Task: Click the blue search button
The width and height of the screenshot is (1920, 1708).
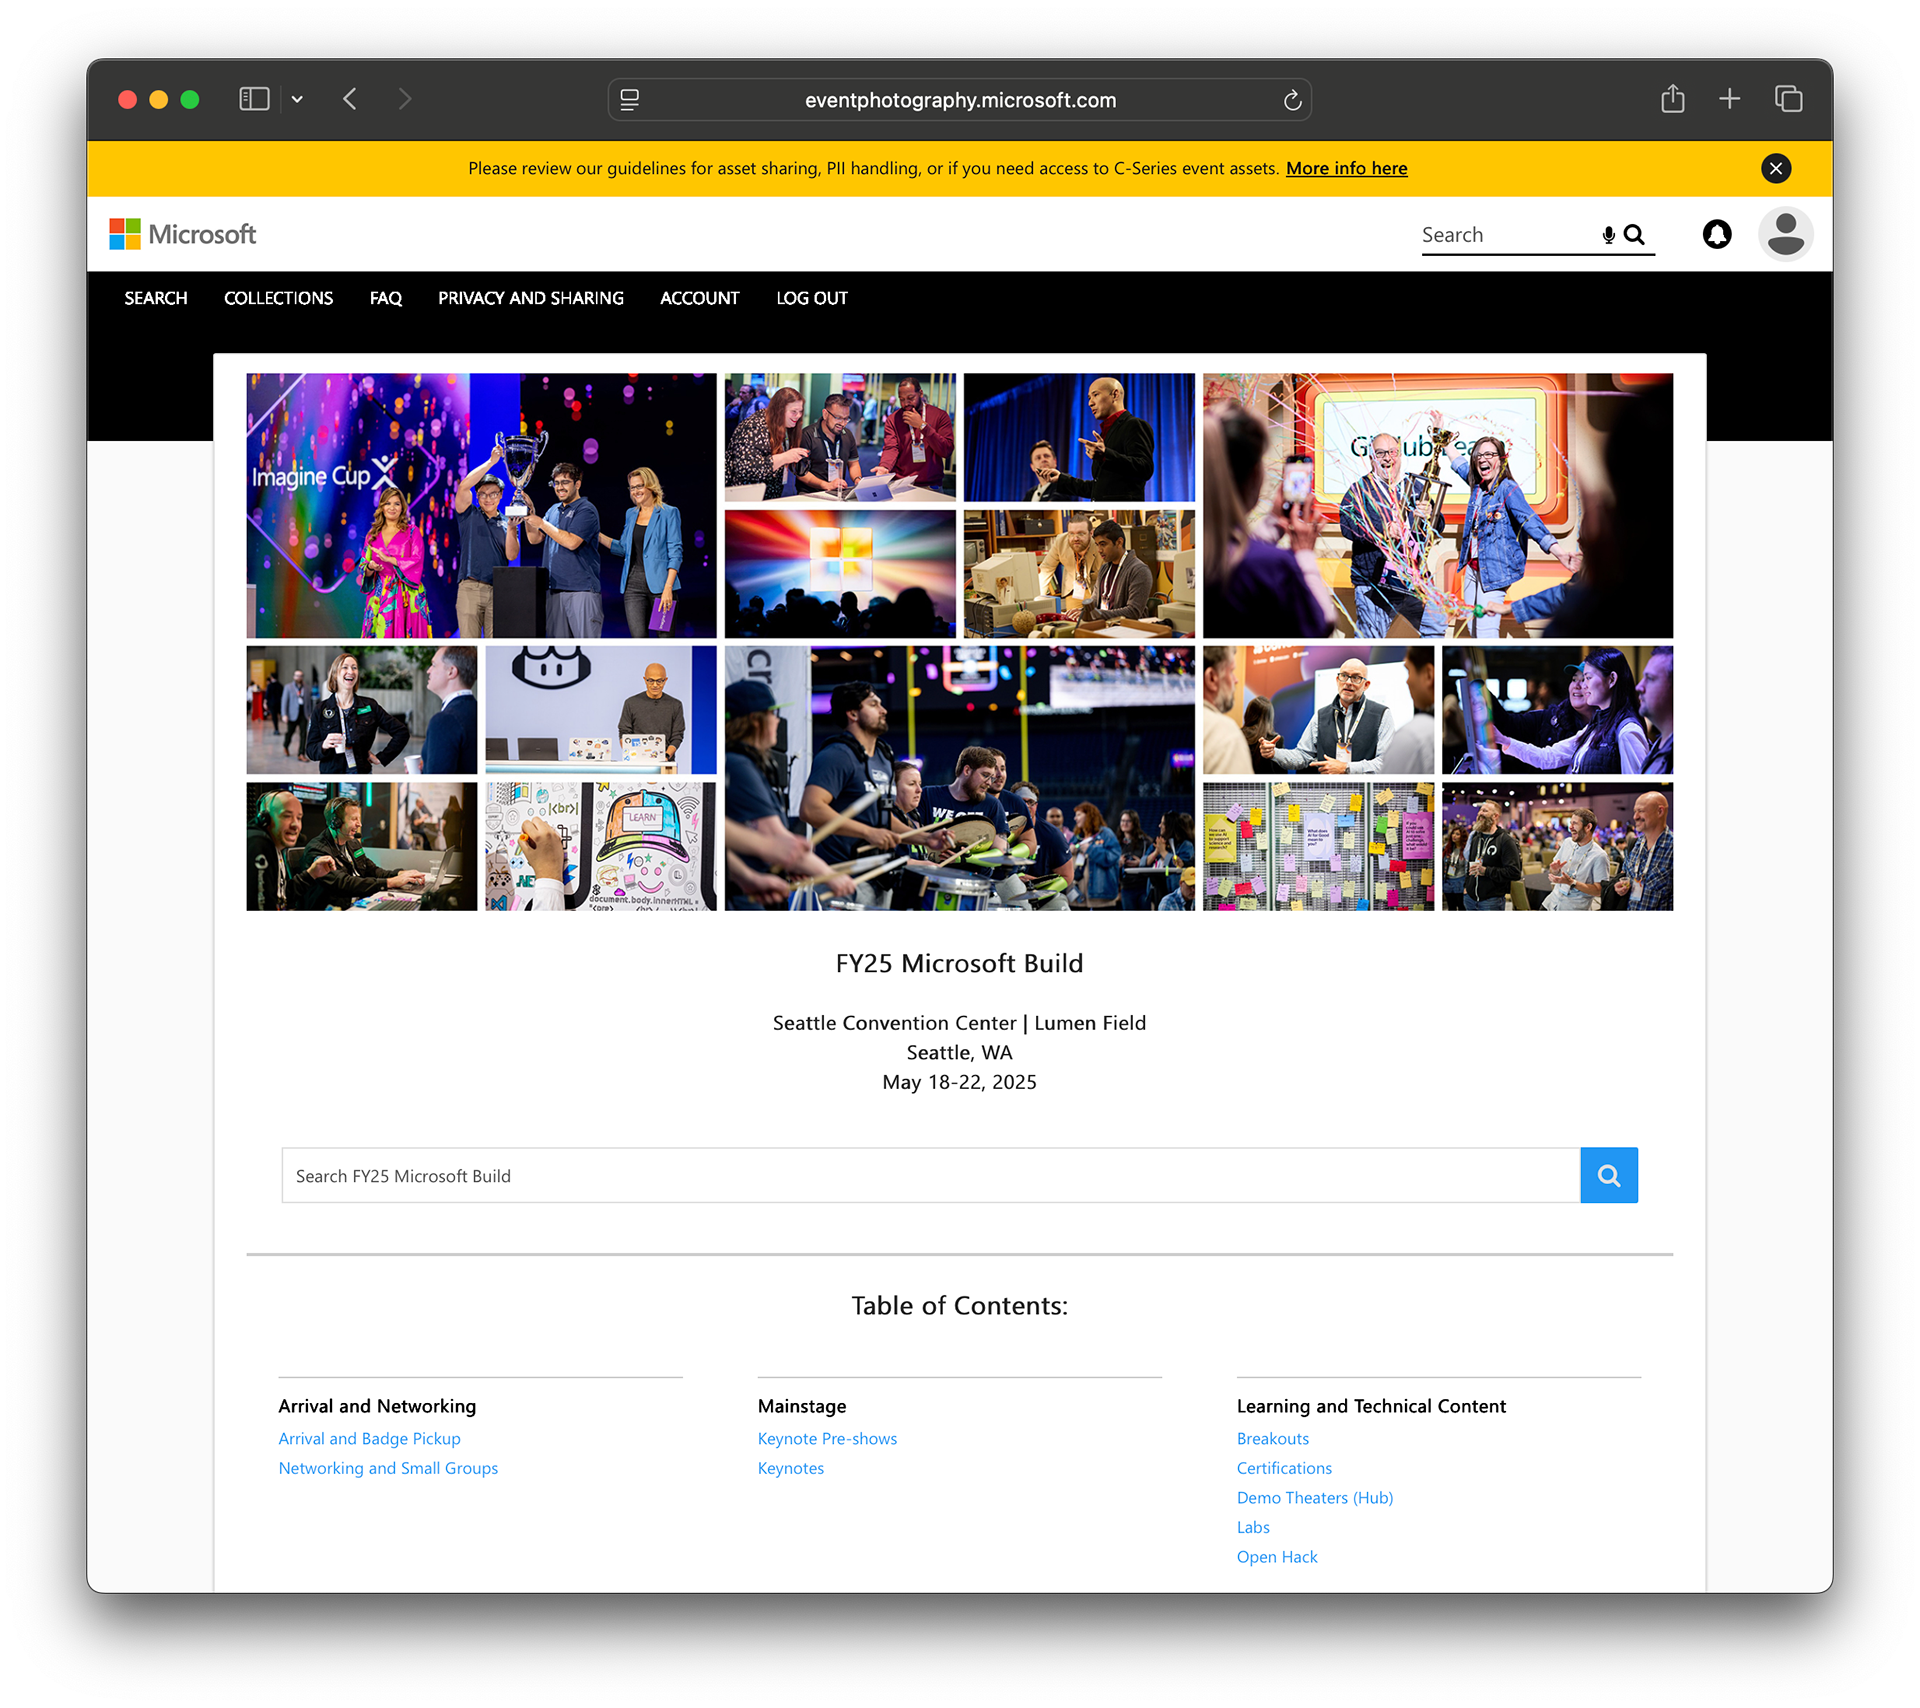Action: [1609, 1175]
